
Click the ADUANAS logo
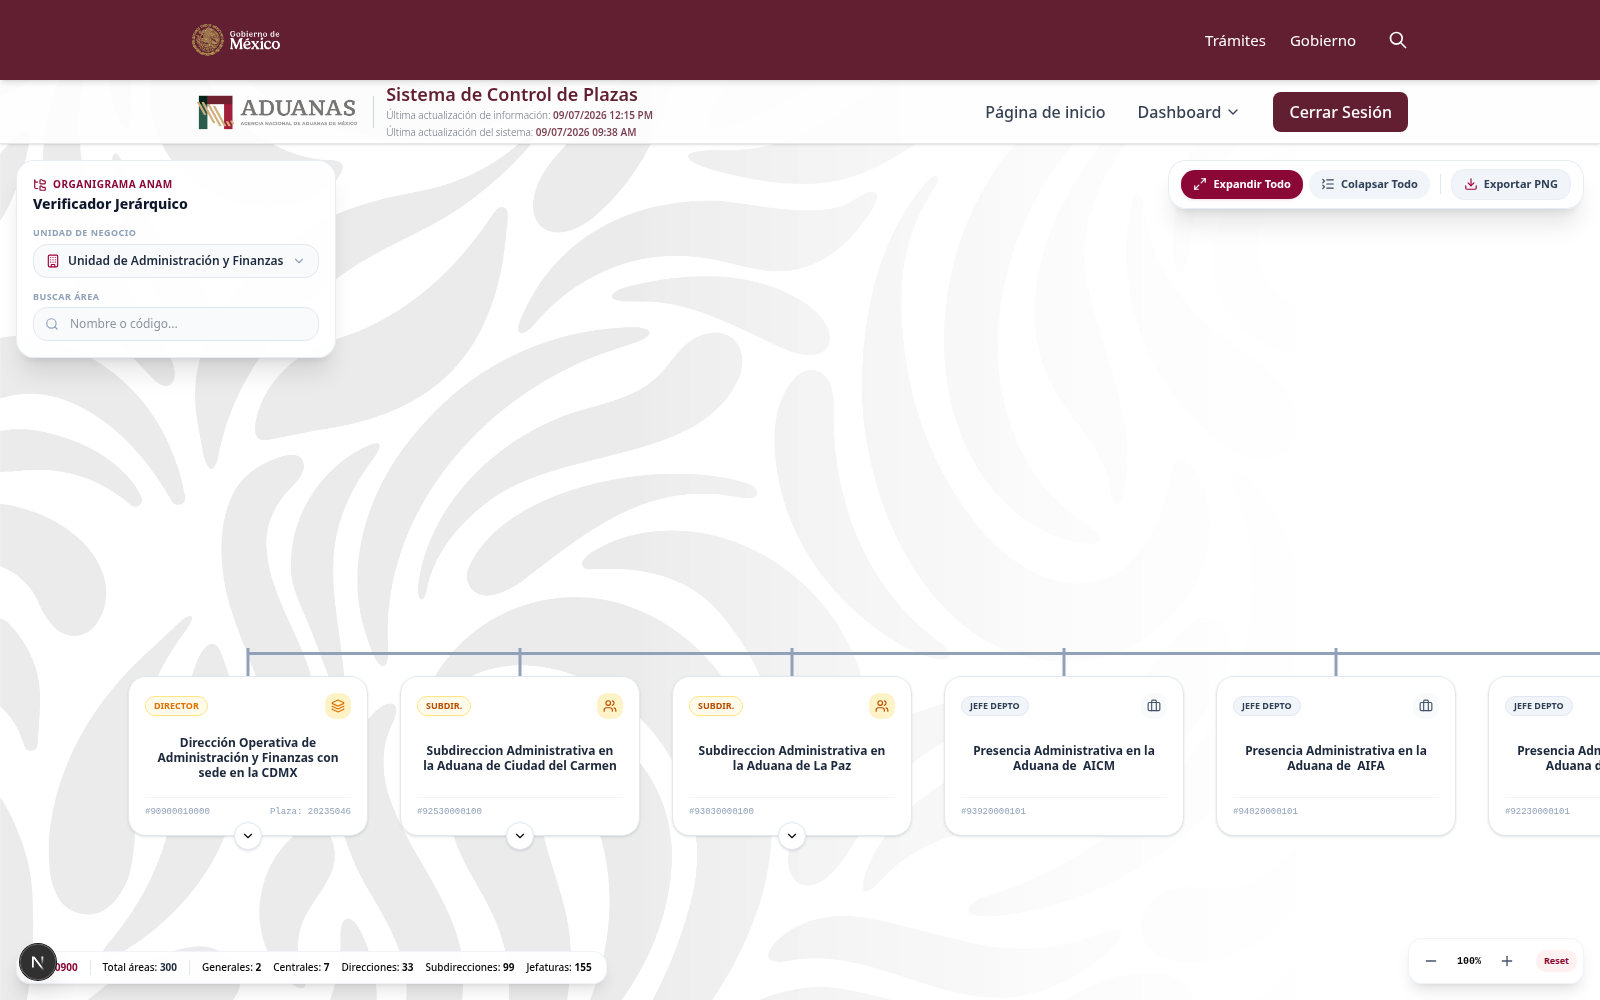tap(278, 112)
